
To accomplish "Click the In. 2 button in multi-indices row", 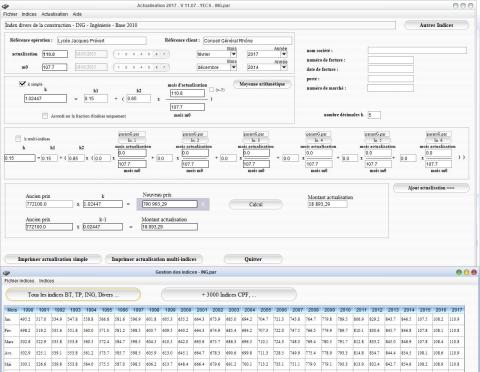I will coord(195,140).
